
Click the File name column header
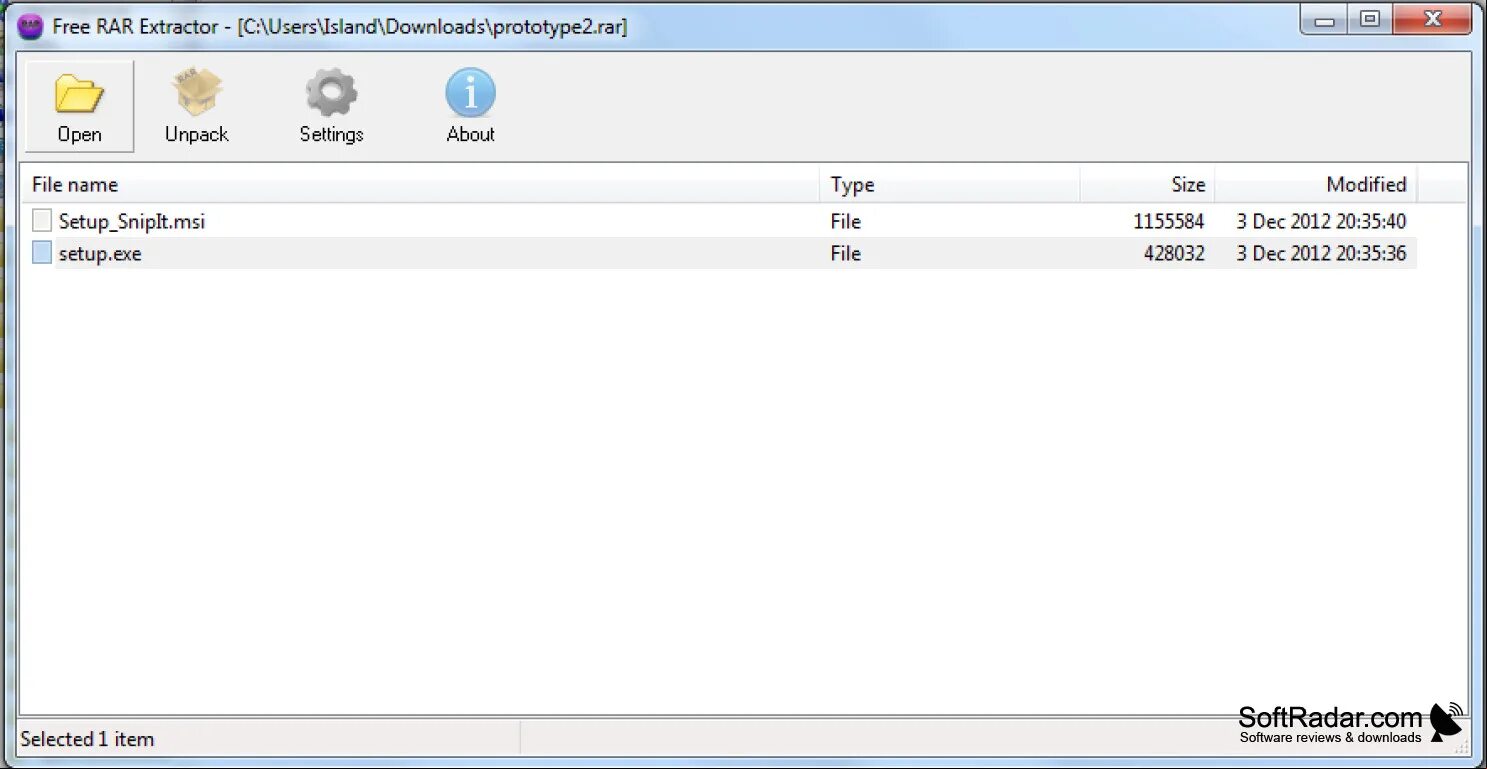[x=75, y=184]
